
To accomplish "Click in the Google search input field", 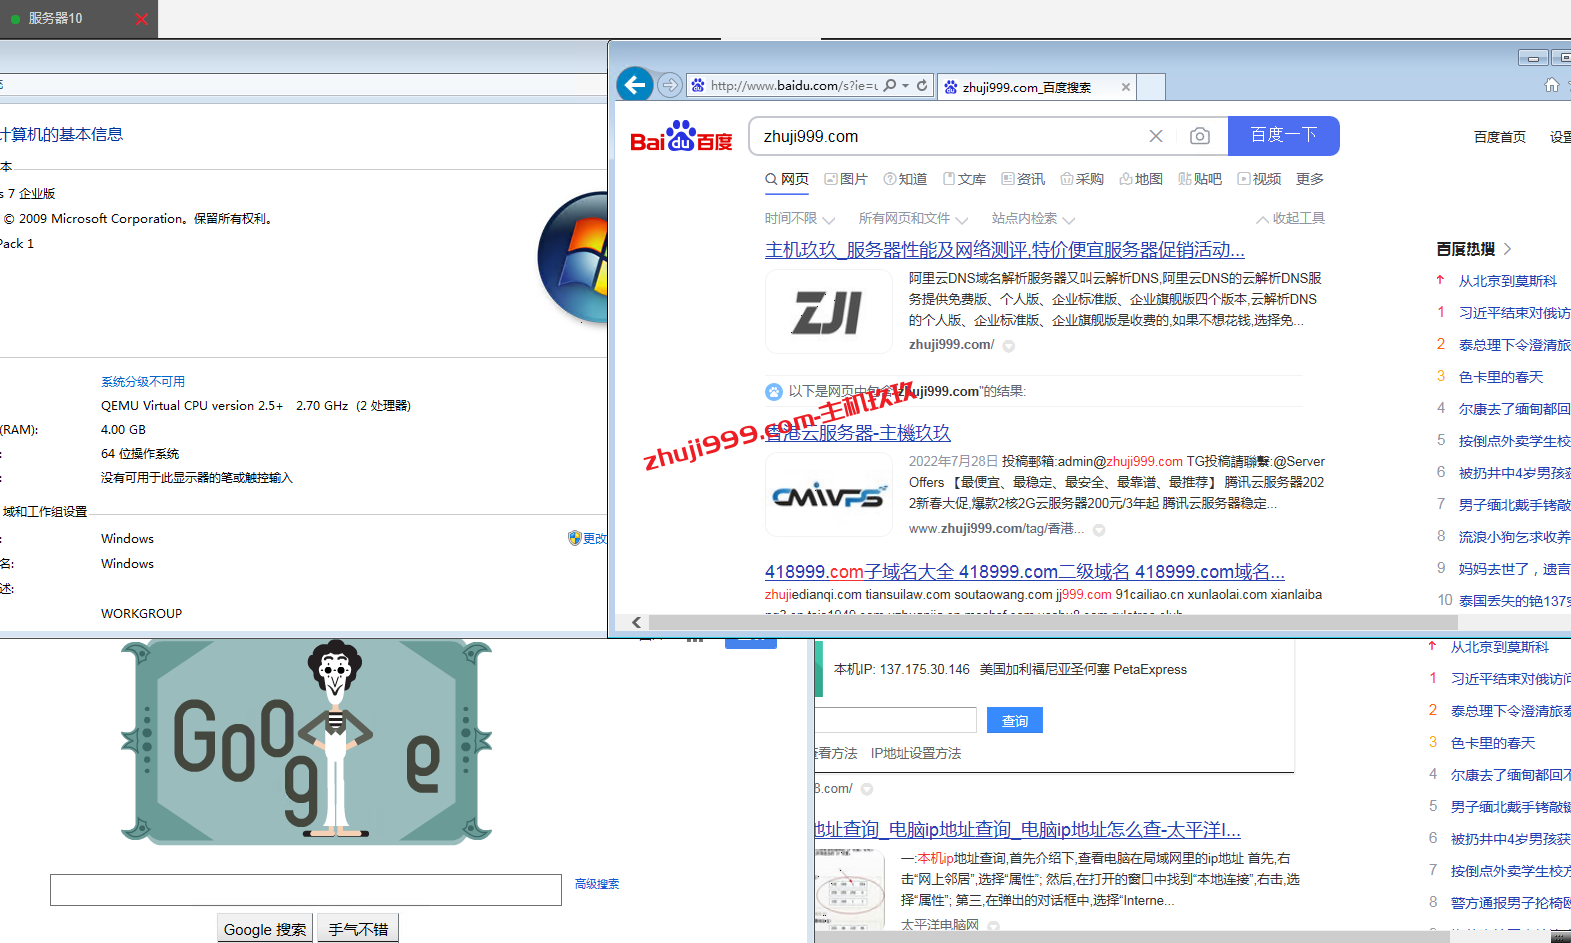I will pyautogui.click(x=306, y=890).
